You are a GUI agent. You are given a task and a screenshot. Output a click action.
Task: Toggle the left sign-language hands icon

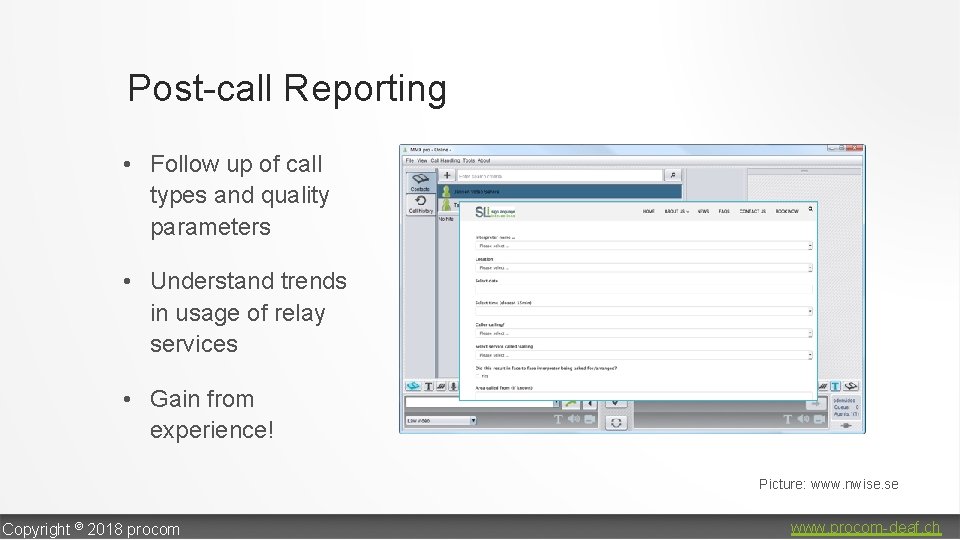[413, 386]
